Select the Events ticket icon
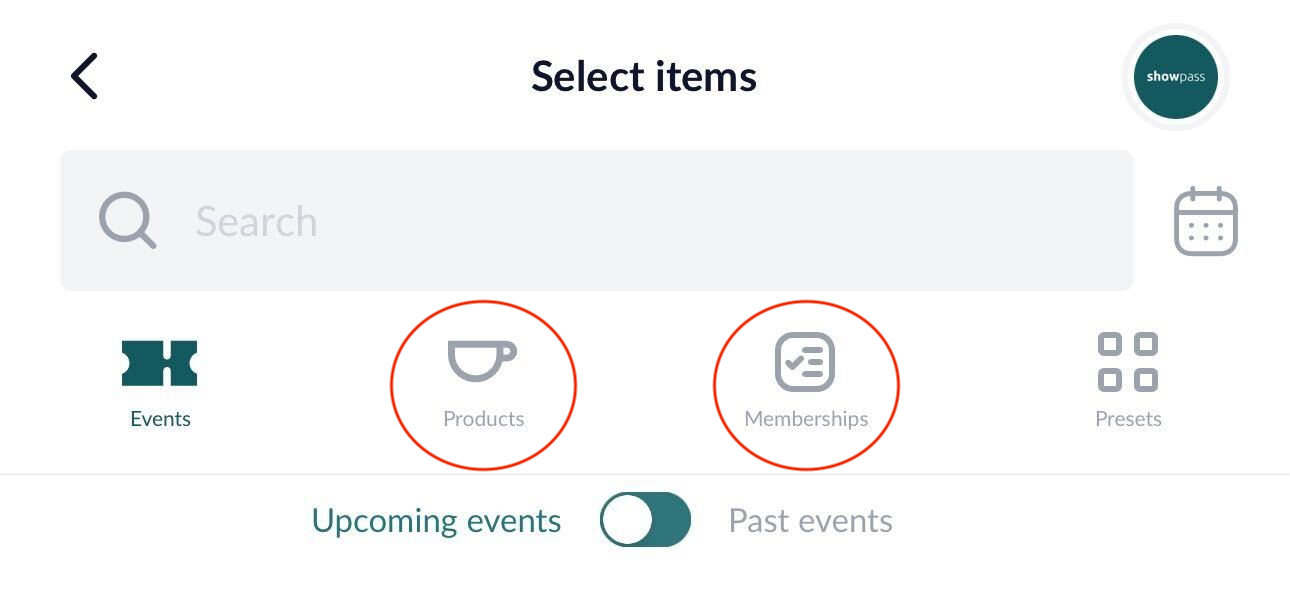This screenshot has width=1290, height=594. [160, 362]
